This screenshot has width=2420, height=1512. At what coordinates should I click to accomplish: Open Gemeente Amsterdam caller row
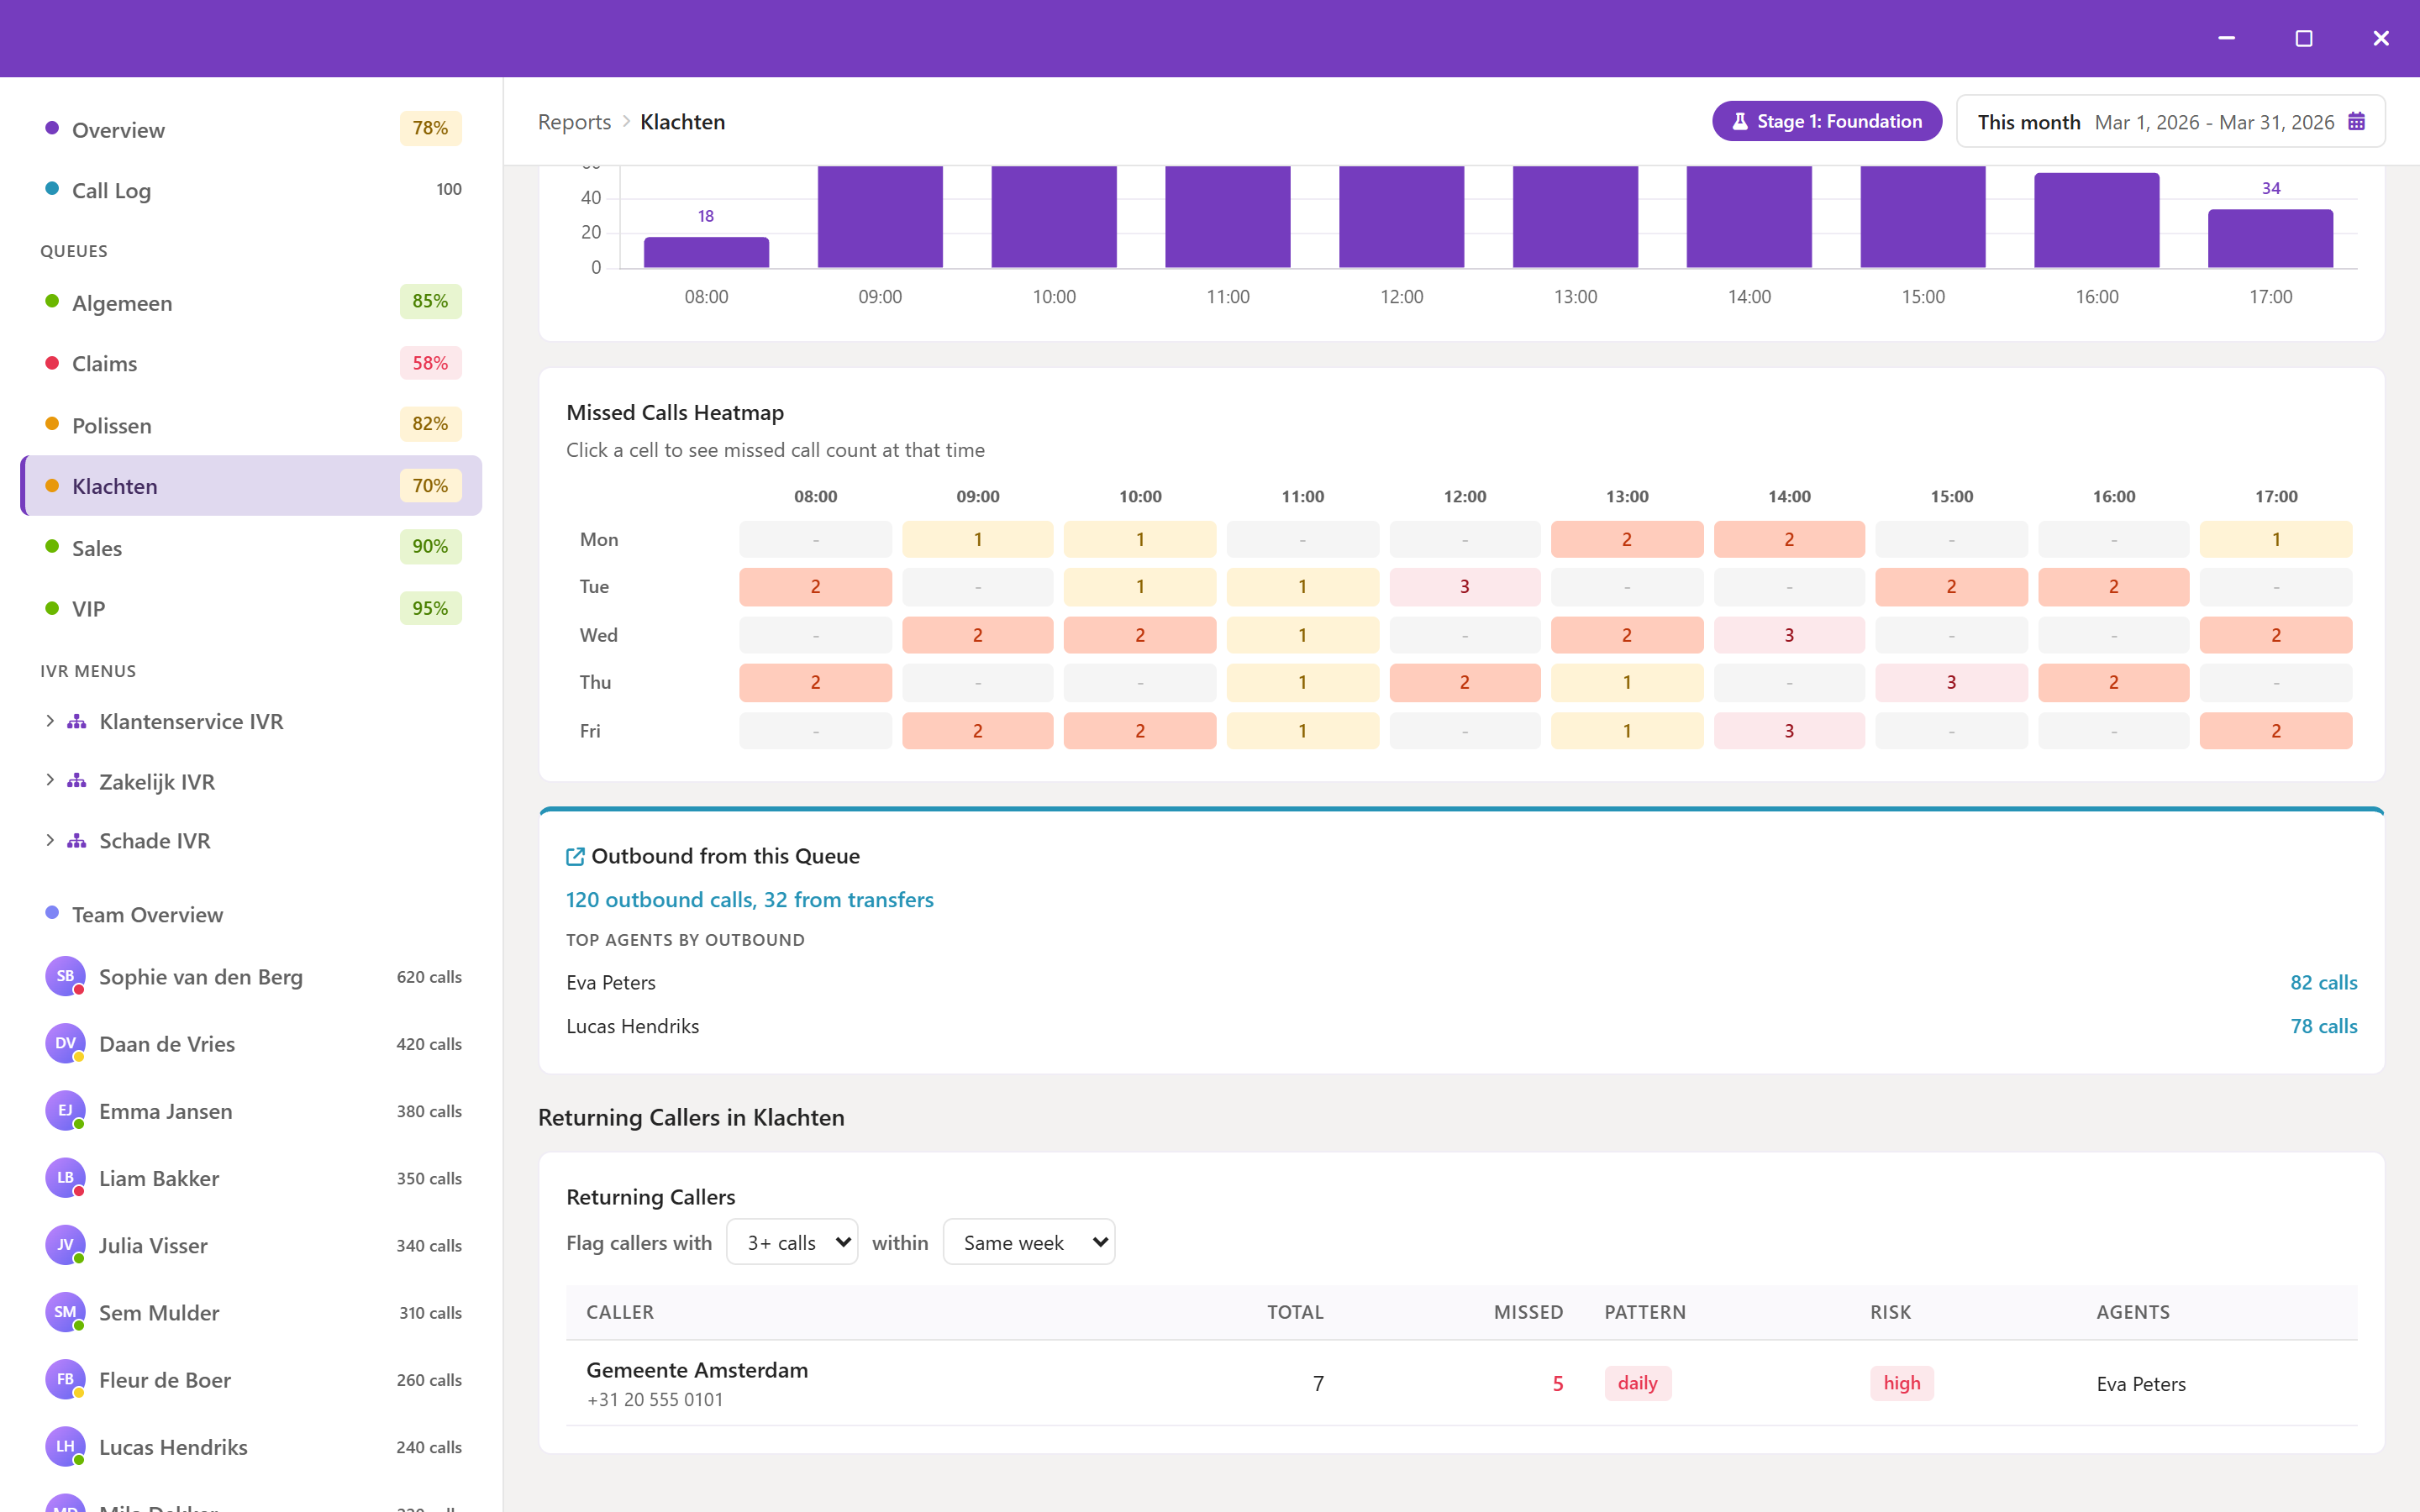1462,1383
